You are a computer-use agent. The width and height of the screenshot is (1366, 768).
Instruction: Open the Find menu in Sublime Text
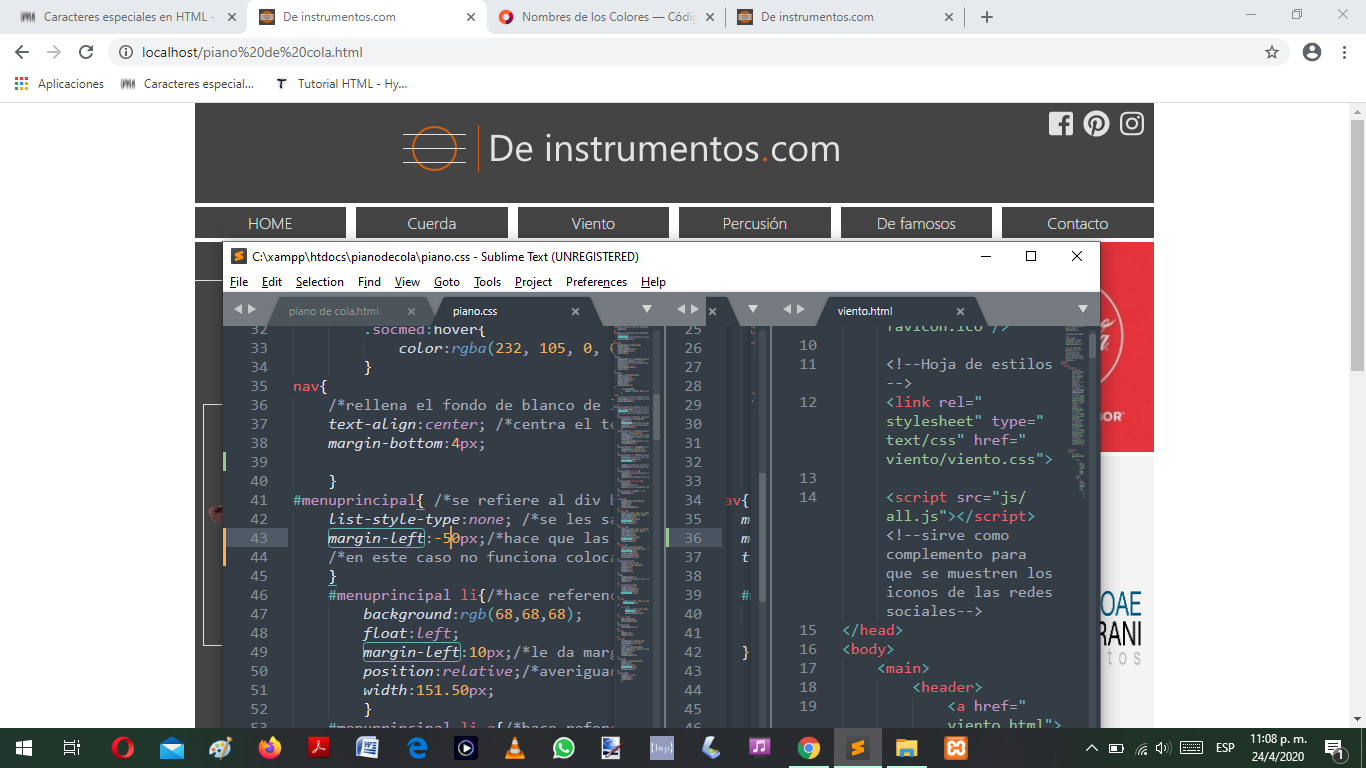[x=369, y=282]
